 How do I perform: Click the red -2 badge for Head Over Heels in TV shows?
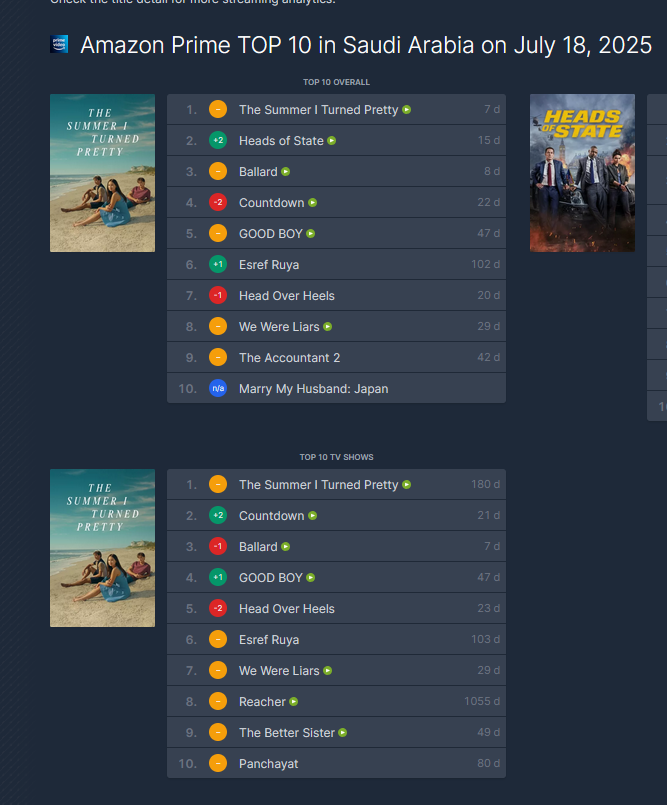tap(218, 609)
